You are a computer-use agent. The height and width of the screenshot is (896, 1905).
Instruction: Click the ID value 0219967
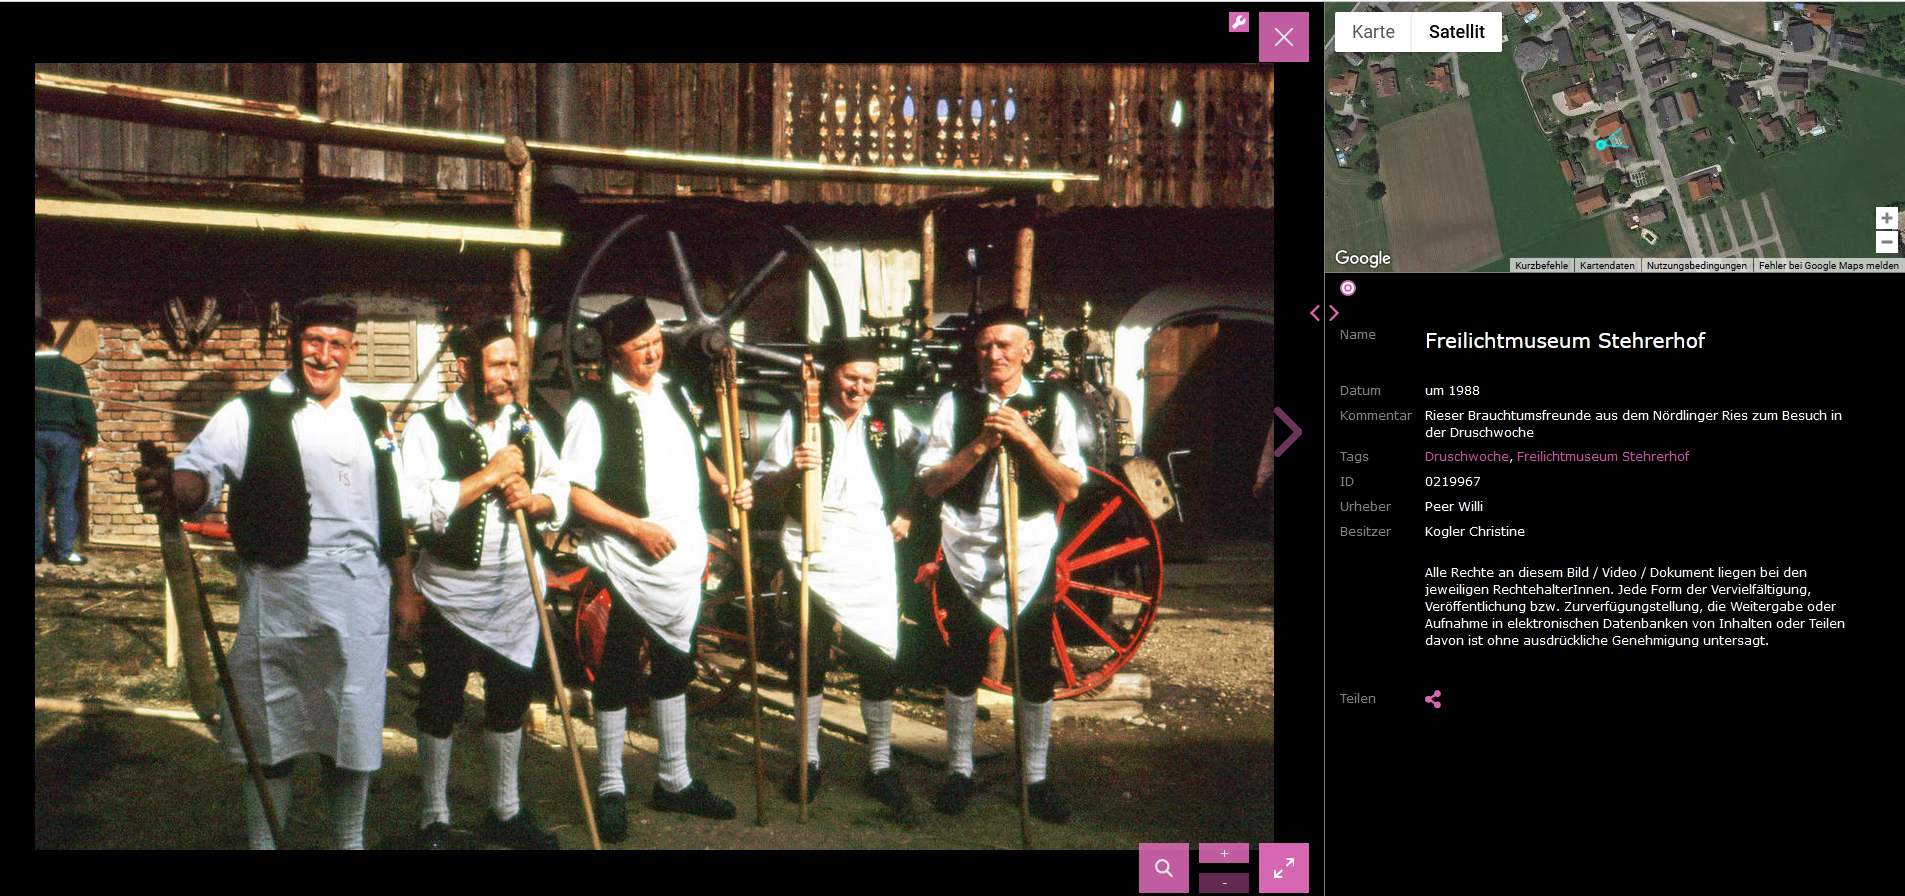1452,482
